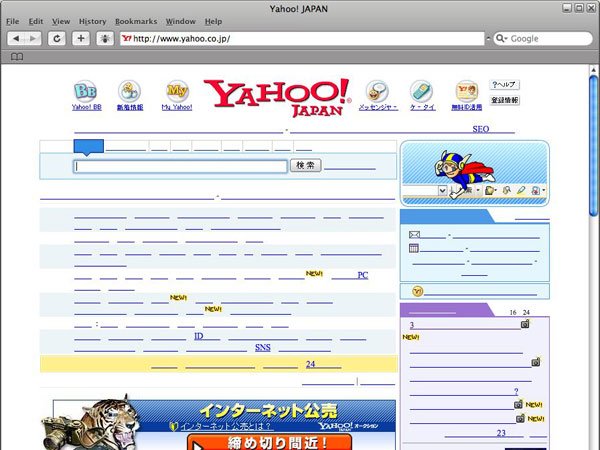Click the 無料ID活用 ID card icon
The width and height of the screenshot is (600, 450).
(x=466, y=91)
